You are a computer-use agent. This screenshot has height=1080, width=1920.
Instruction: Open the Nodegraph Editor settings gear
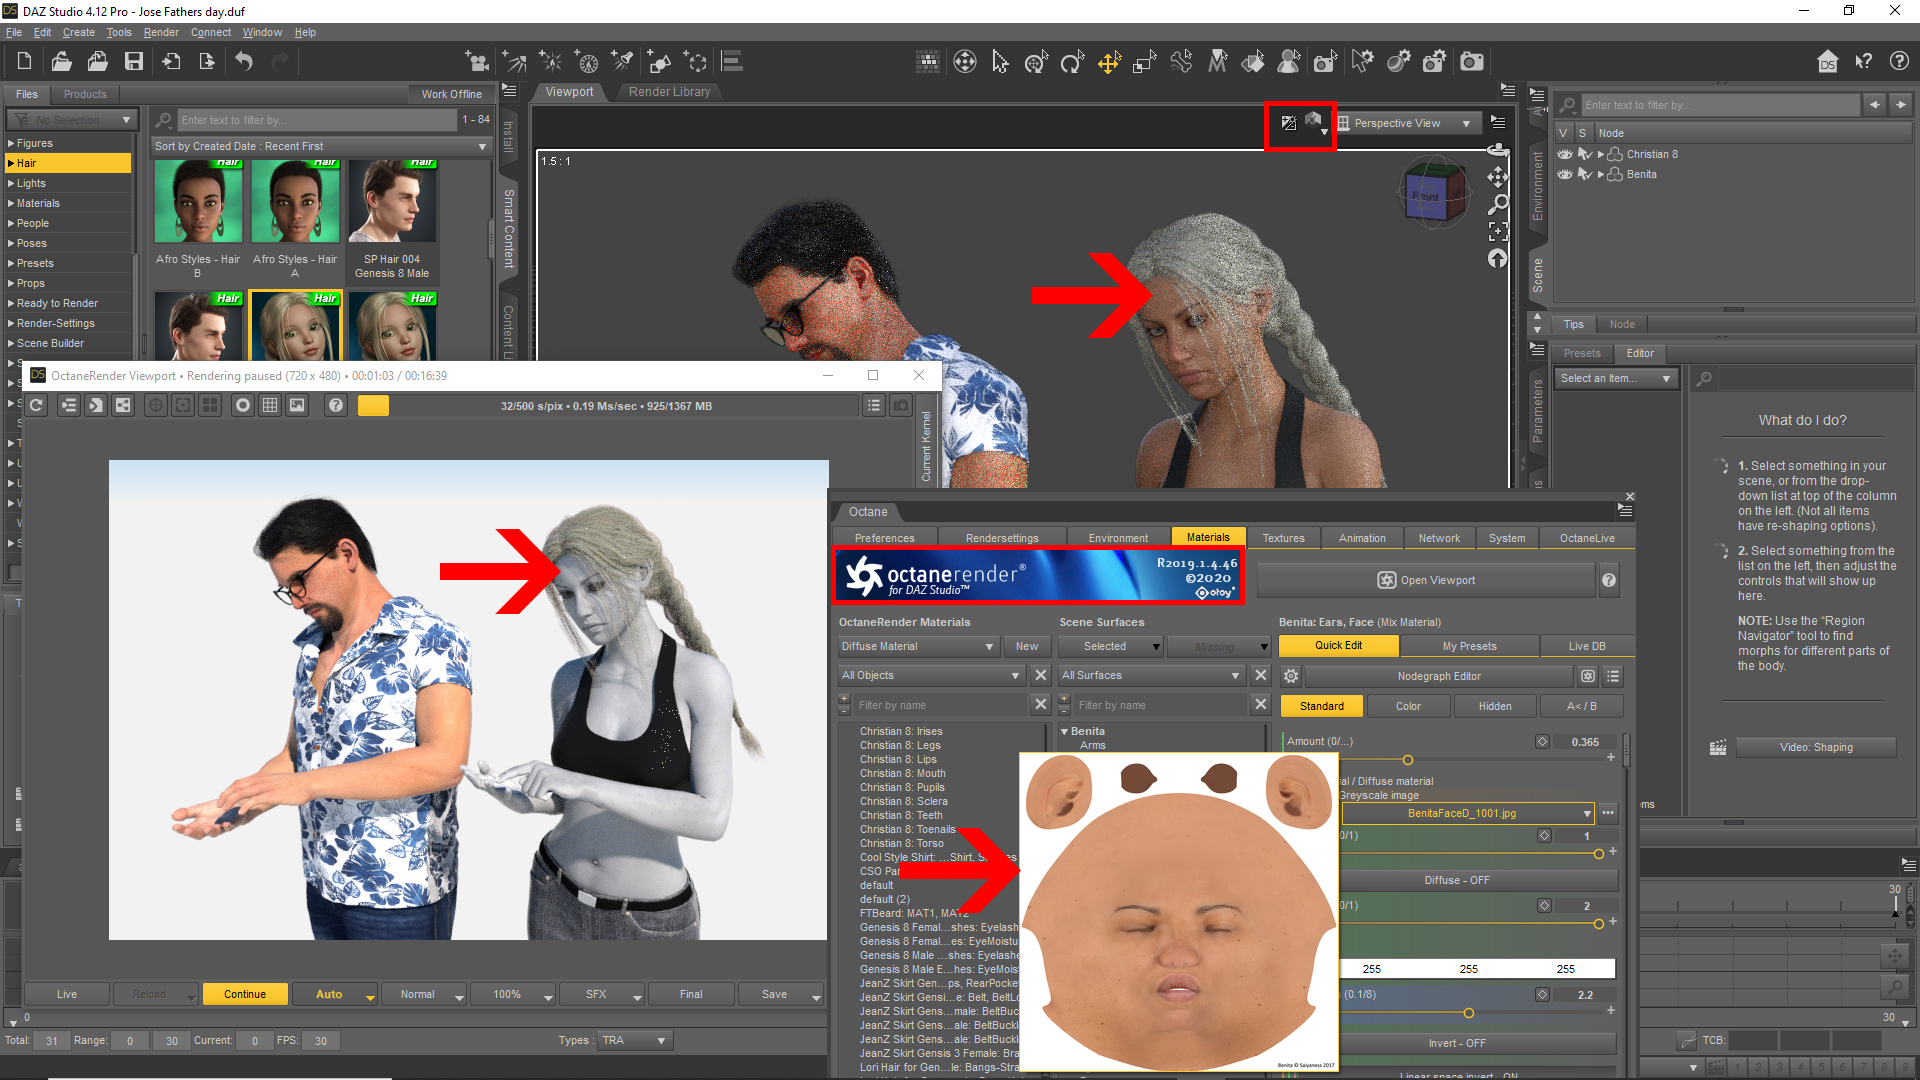pyautogui.click(x=1291, y=676)
